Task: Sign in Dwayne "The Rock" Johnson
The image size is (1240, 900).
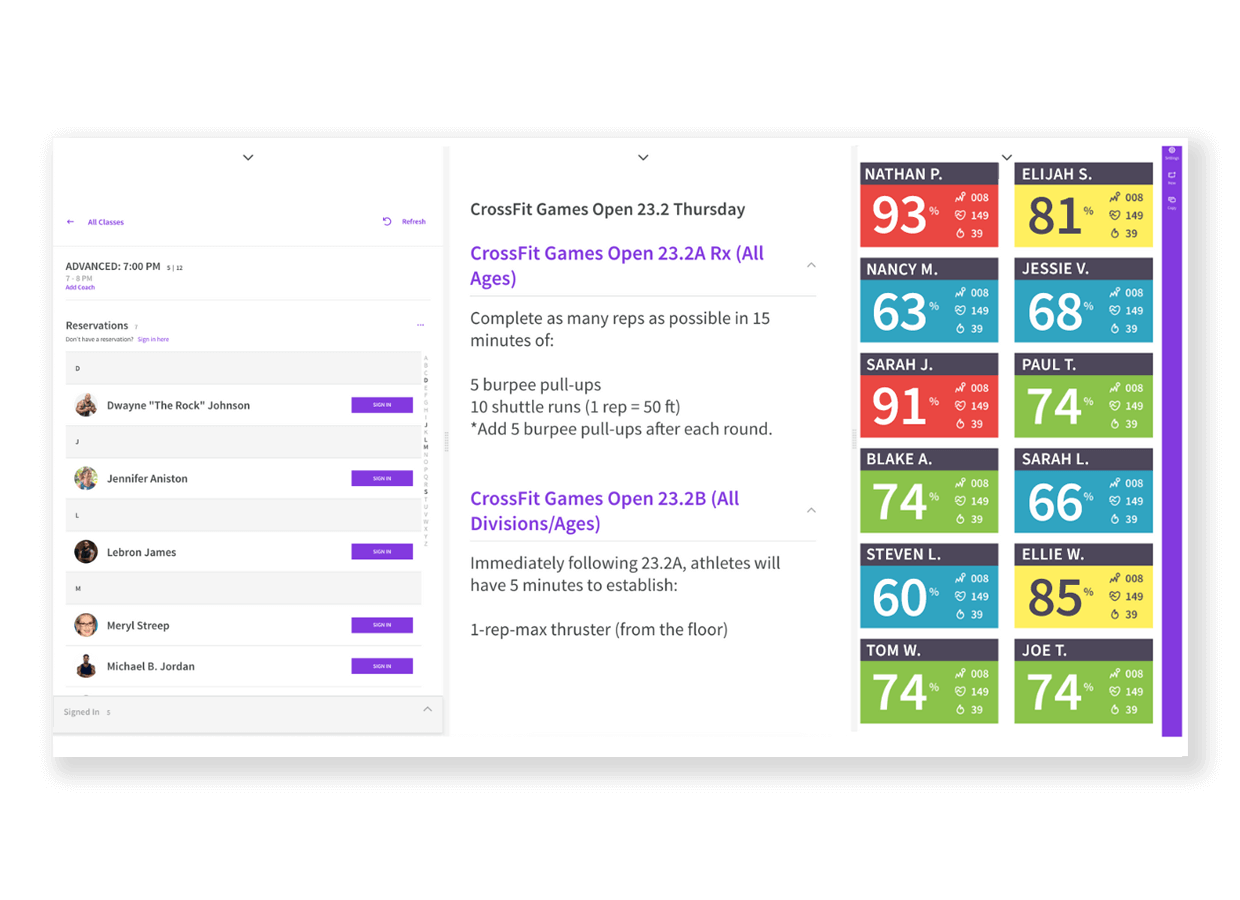Action: [382, 405]
